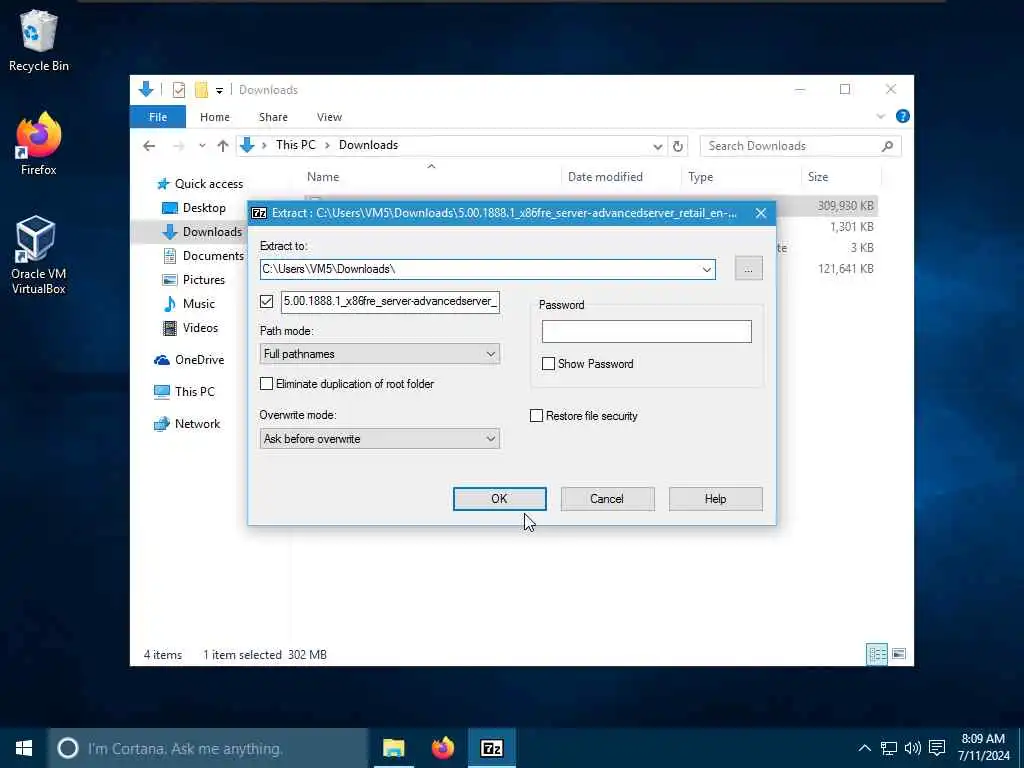1024x768 pixels.
Task: Open the File tab in Explorer
Action: pos(158,117)
